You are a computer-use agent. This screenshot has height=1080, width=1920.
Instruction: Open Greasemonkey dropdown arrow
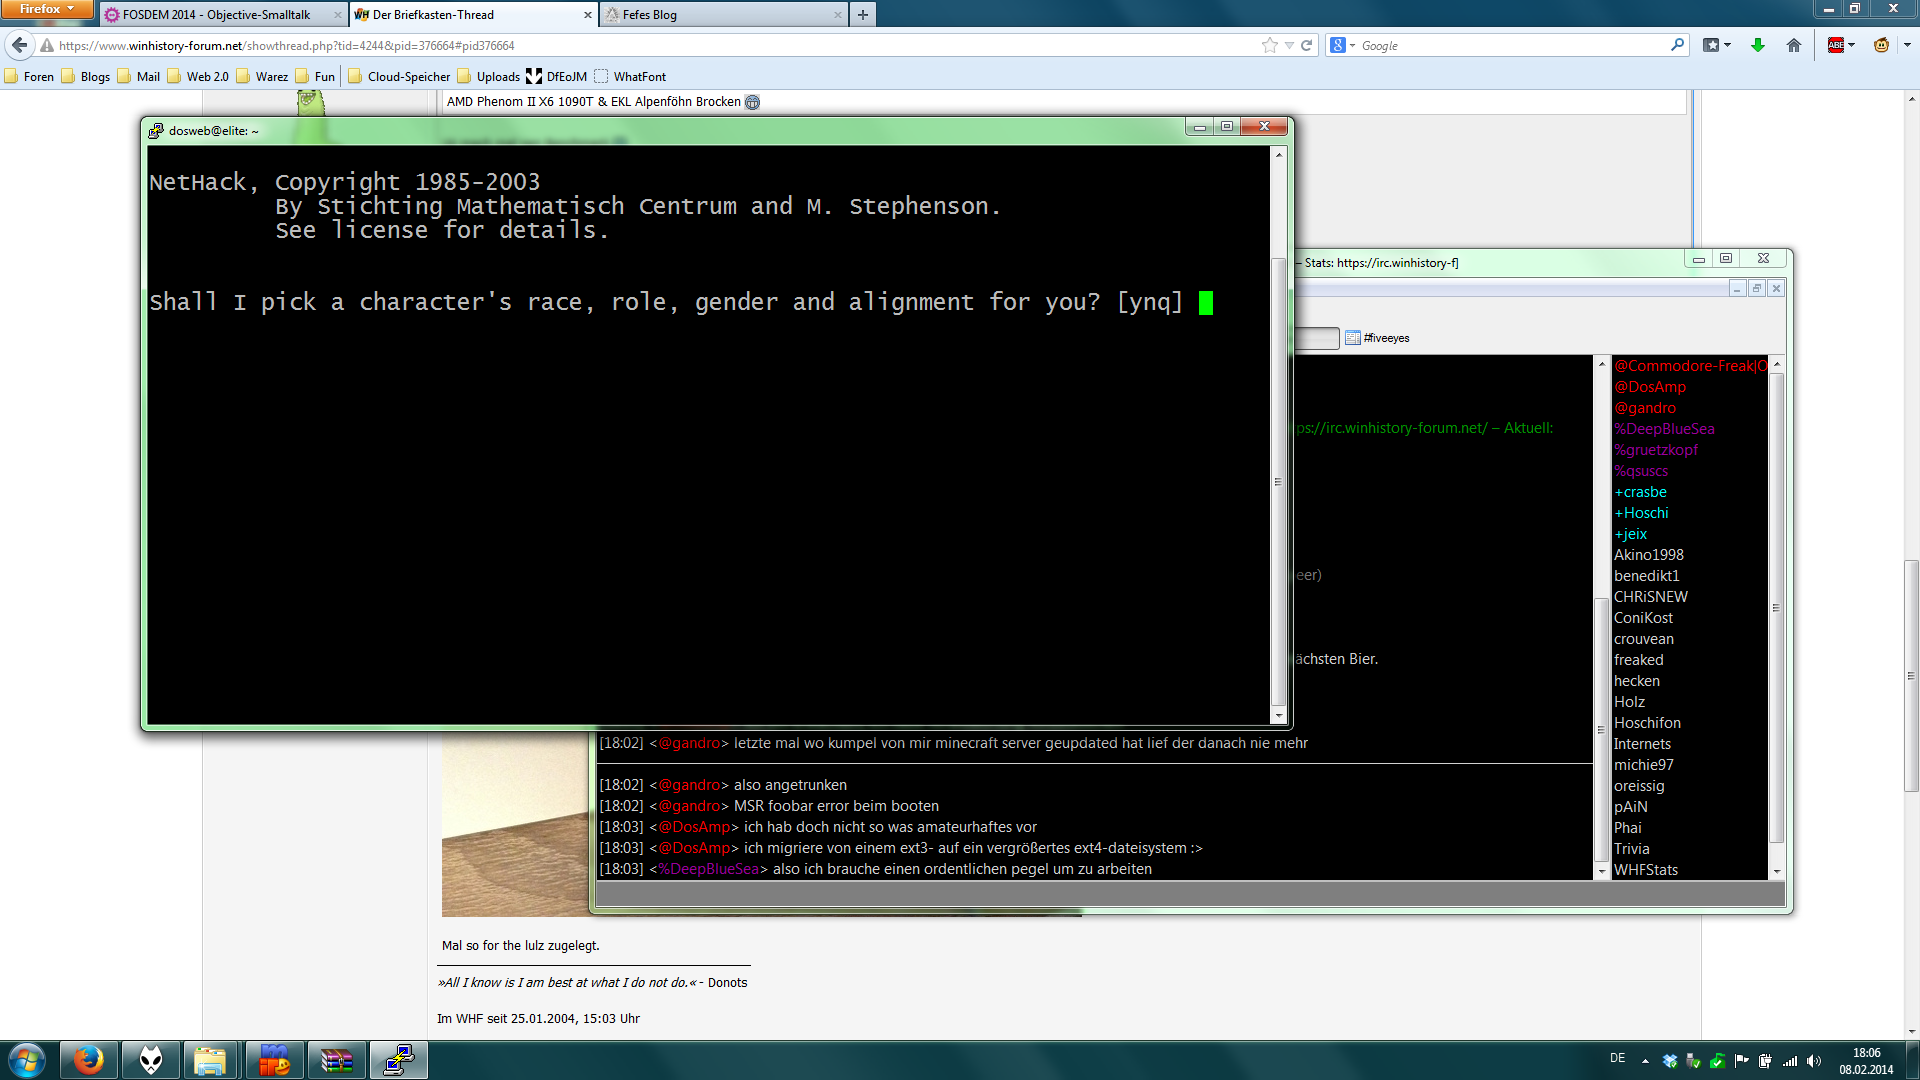[x=1907, y=45]
